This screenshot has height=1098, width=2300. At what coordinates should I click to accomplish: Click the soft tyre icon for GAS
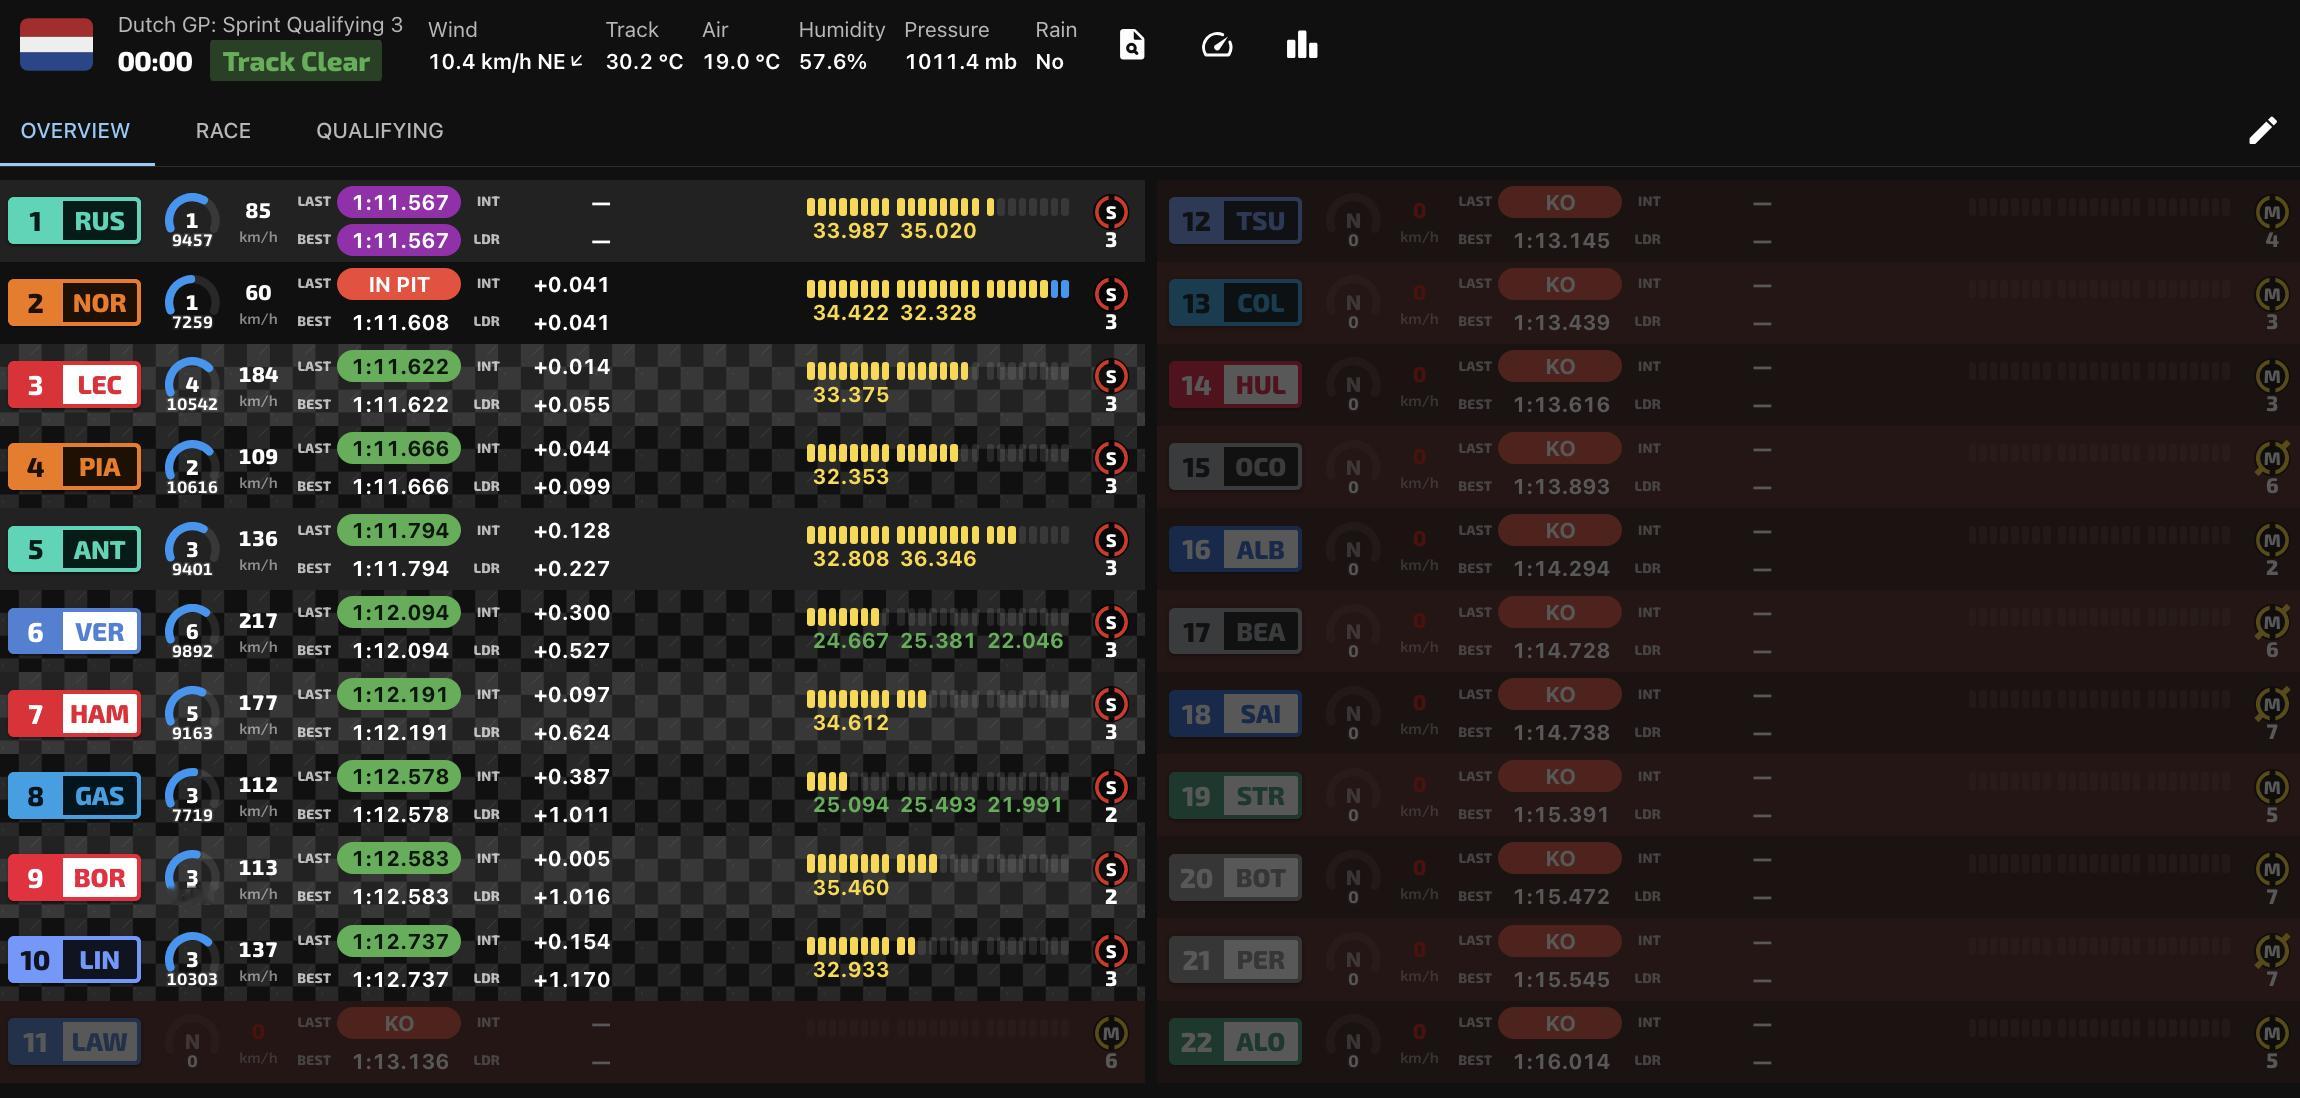coord(1111,787)
